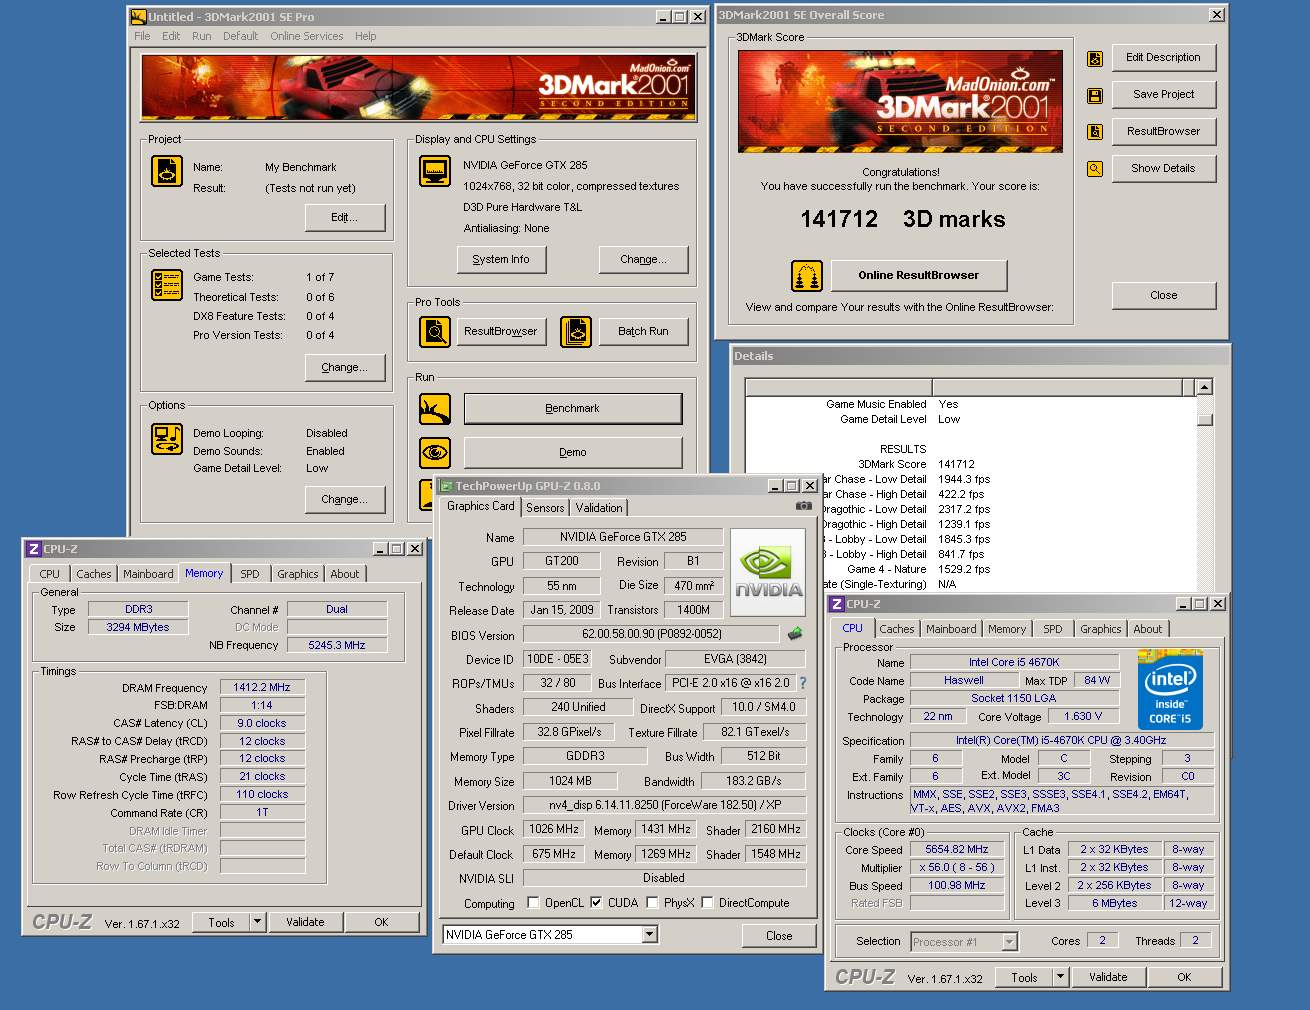Screen dimensions: 1310x1010
Task: Switch to the SPD tab in CPU-Z Memory window
Action: pyautogui.click(x=250, y=574)
